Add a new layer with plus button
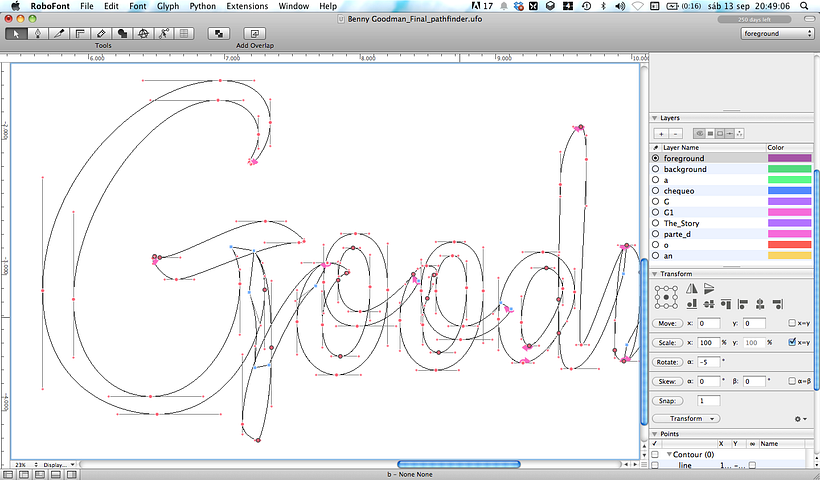 coord(660,133)
